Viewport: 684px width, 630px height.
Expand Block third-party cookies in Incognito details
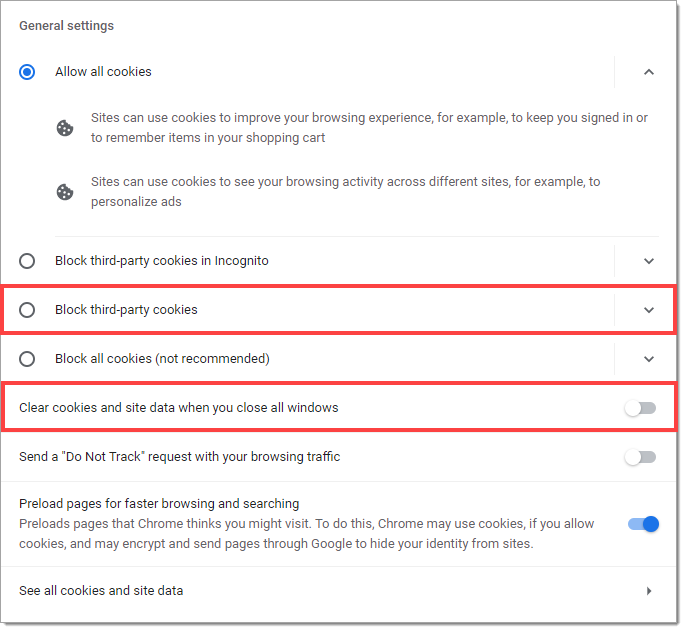click(x=649, y=261)
